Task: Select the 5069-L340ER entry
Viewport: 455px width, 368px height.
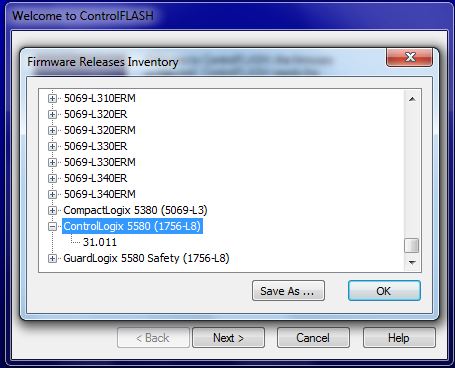Action: 96,178
